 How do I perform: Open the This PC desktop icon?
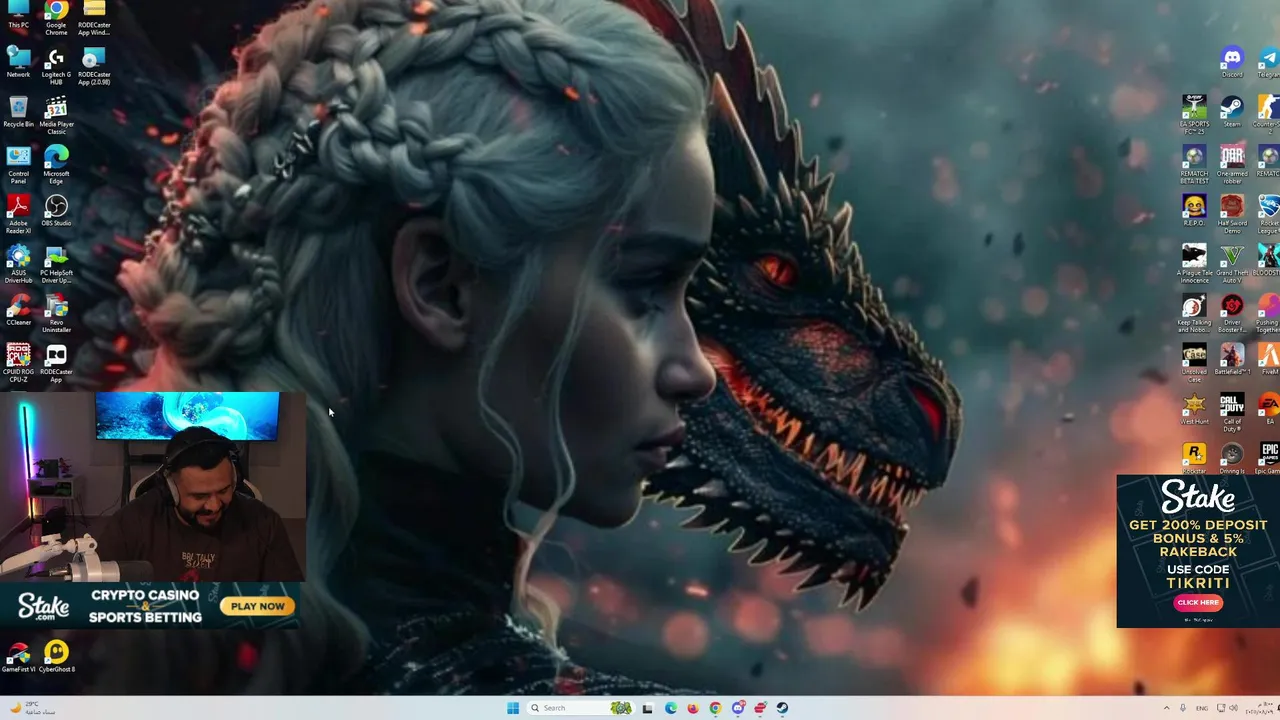[x=18, y=14]
